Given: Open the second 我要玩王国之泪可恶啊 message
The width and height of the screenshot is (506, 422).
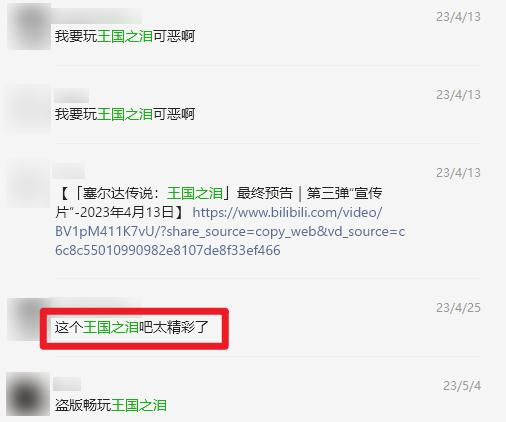Looking at the screenshot, I should (x=125, y=114).
